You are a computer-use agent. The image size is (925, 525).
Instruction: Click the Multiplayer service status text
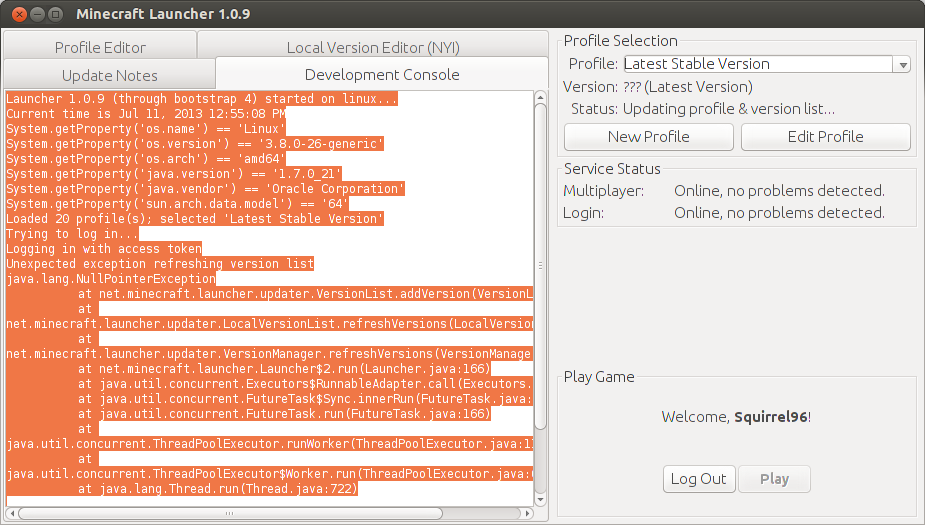(779, 191)
